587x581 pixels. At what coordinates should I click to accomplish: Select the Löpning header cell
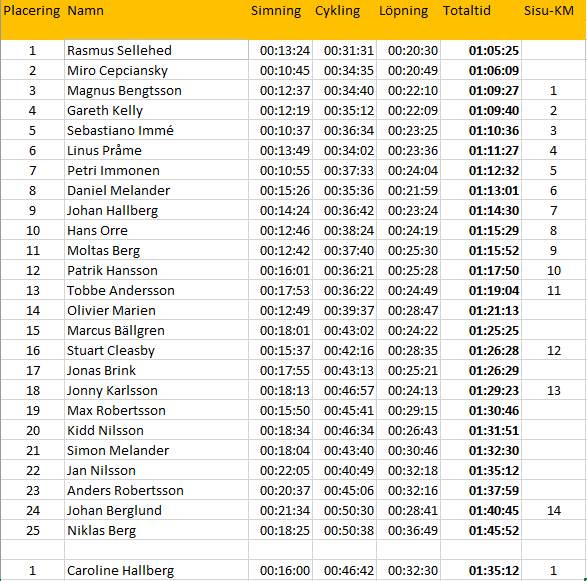click(408, 19)
